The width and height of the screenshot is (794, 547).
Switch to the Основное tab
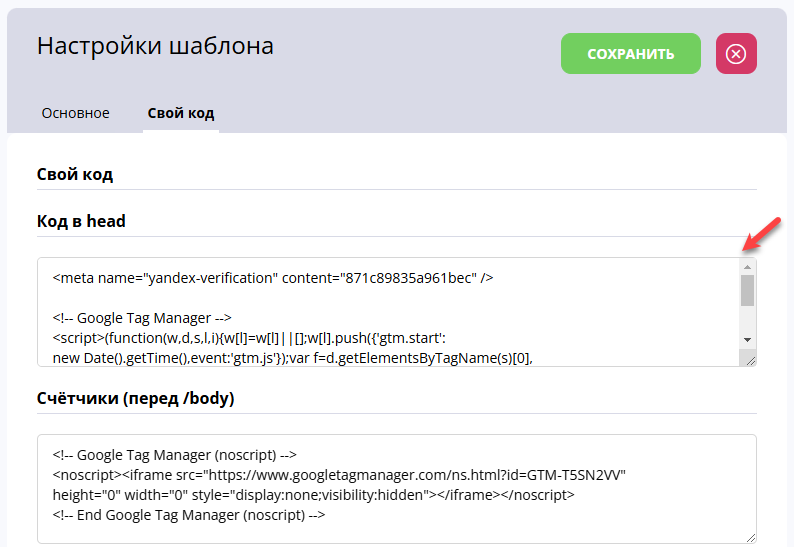(x=75, y=113)
